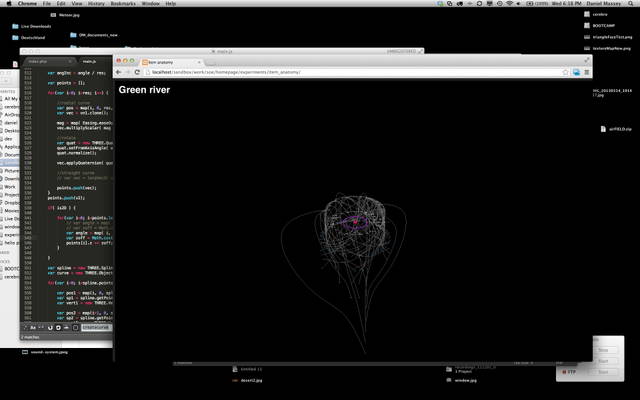
Task: Select the Chrome tab titled 'item anatomy'
Action: 171,62
